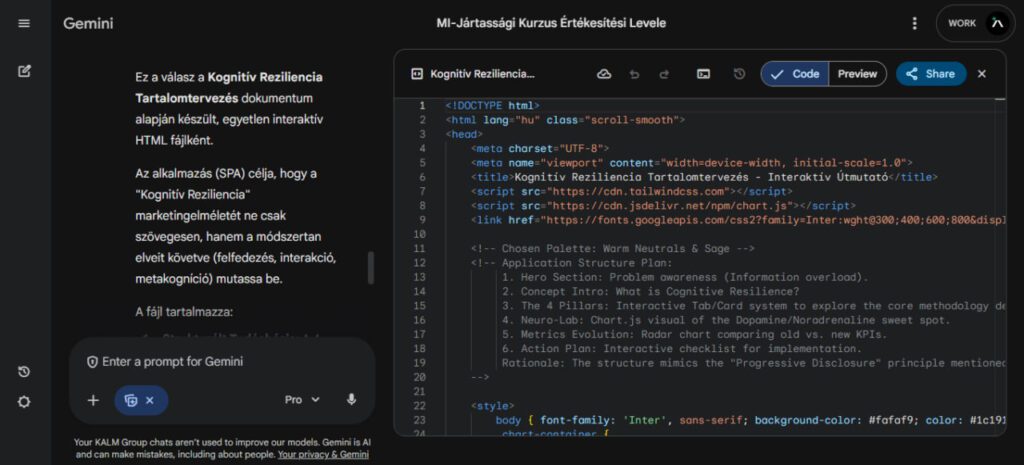Image resolution: width=1024 pixels, height=465 pixels.
Task: Start a new chat with the compose icon
Action: [24, 71]
